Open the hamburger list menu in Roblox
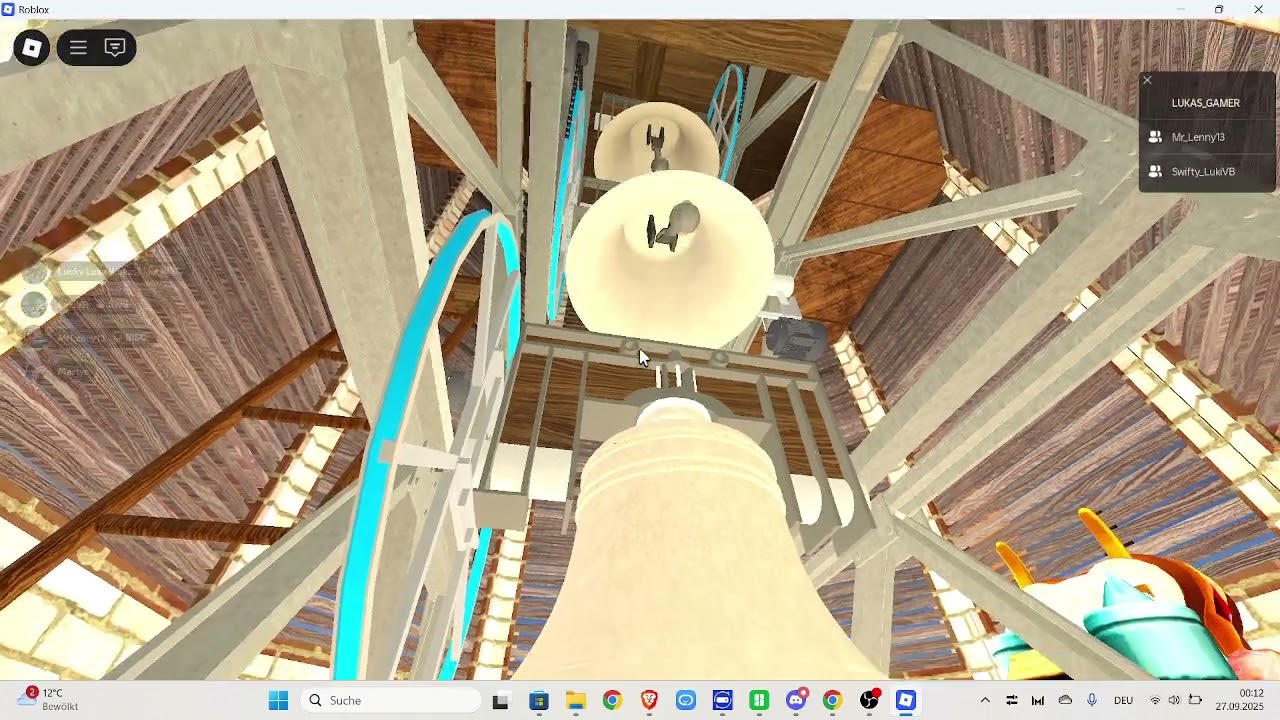 78,48
